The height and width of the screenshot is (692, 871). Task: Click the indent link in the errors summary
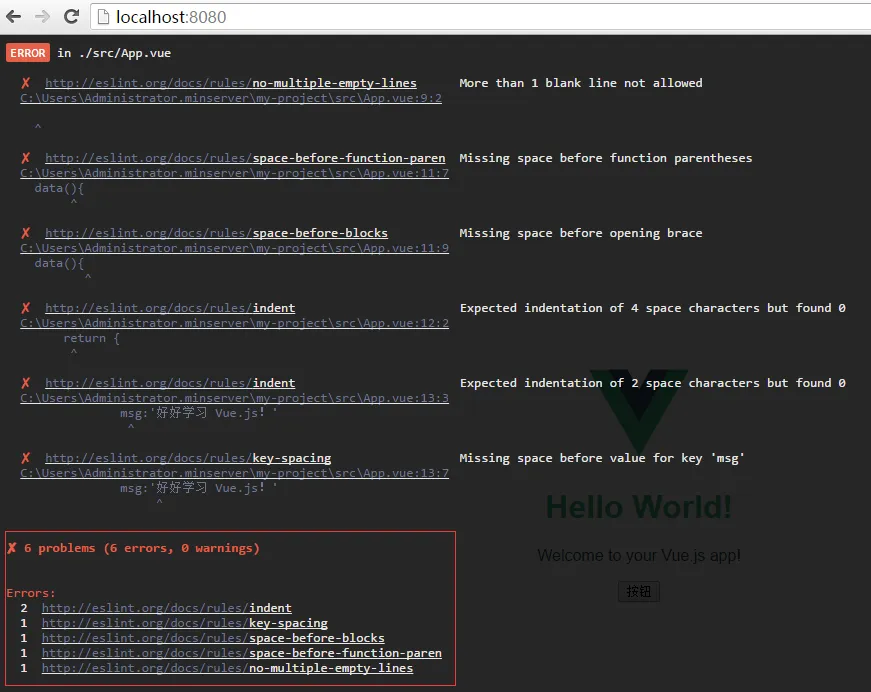(165, 608)
